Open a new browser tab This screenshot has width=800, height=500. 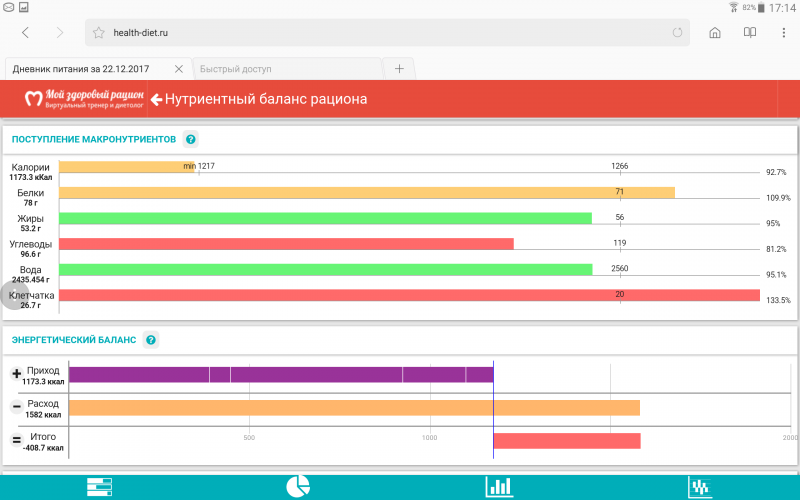click(399, 69)
